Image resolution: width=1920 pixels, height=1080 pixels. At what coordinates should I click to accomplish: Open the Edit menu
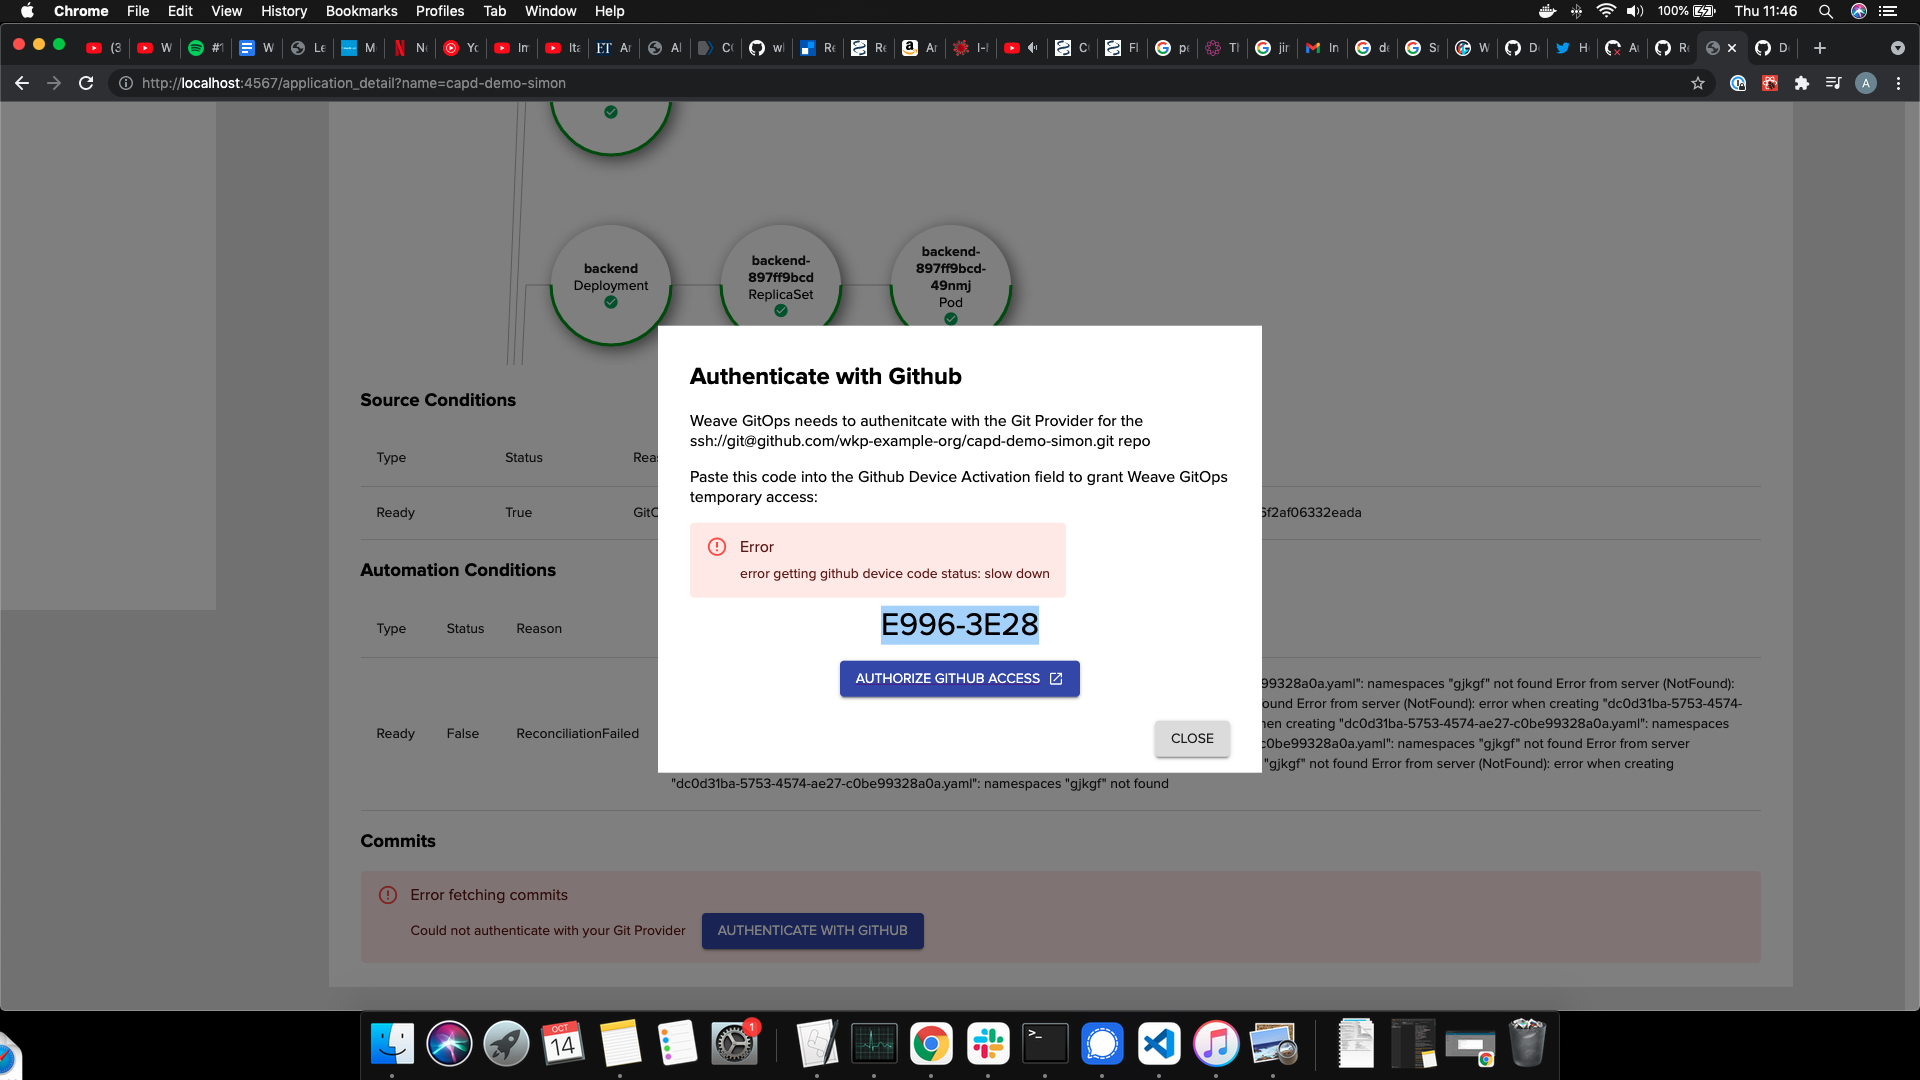point(180,11)
